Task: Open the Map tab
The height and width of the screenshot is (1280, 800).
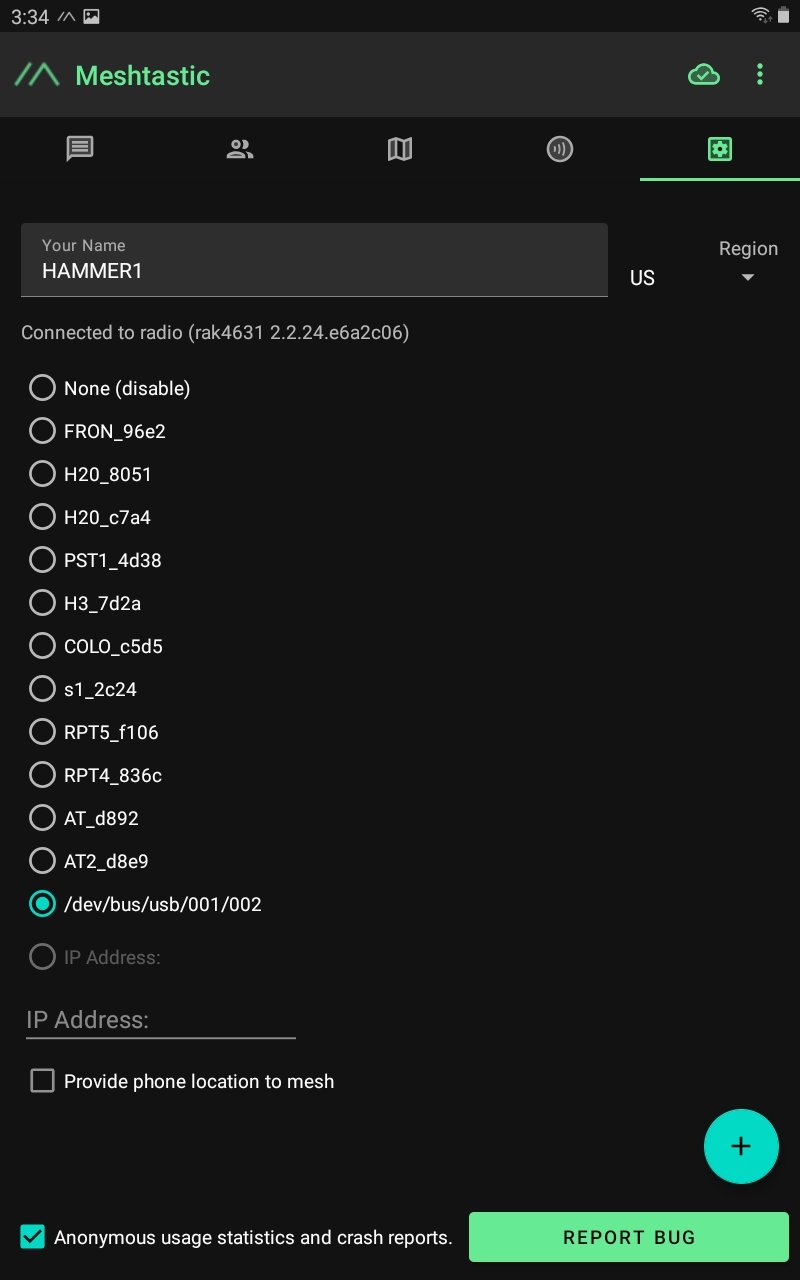Action: [400, 149]
